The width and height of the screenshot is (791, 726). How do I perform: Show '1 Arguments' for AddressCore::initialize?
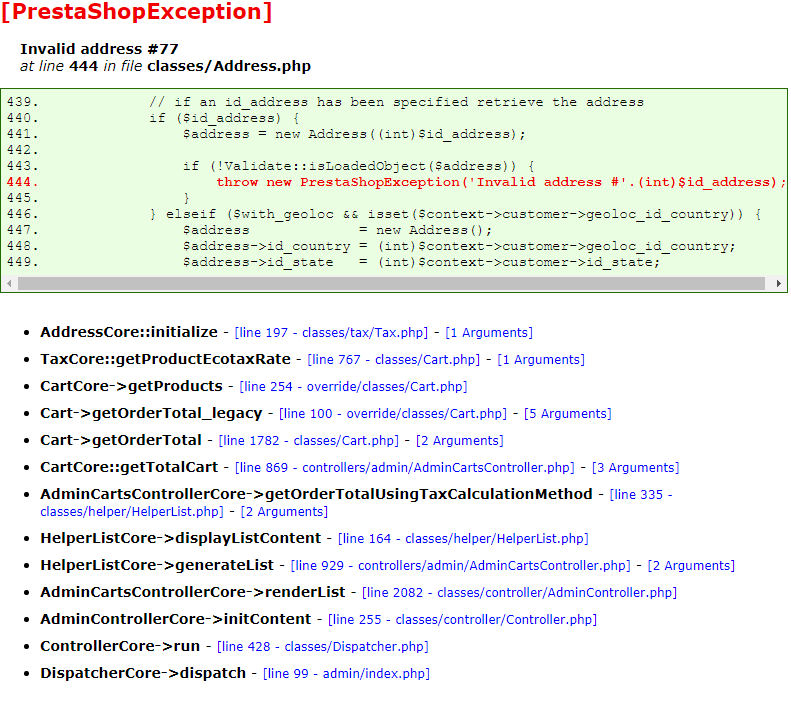(489, 333)
